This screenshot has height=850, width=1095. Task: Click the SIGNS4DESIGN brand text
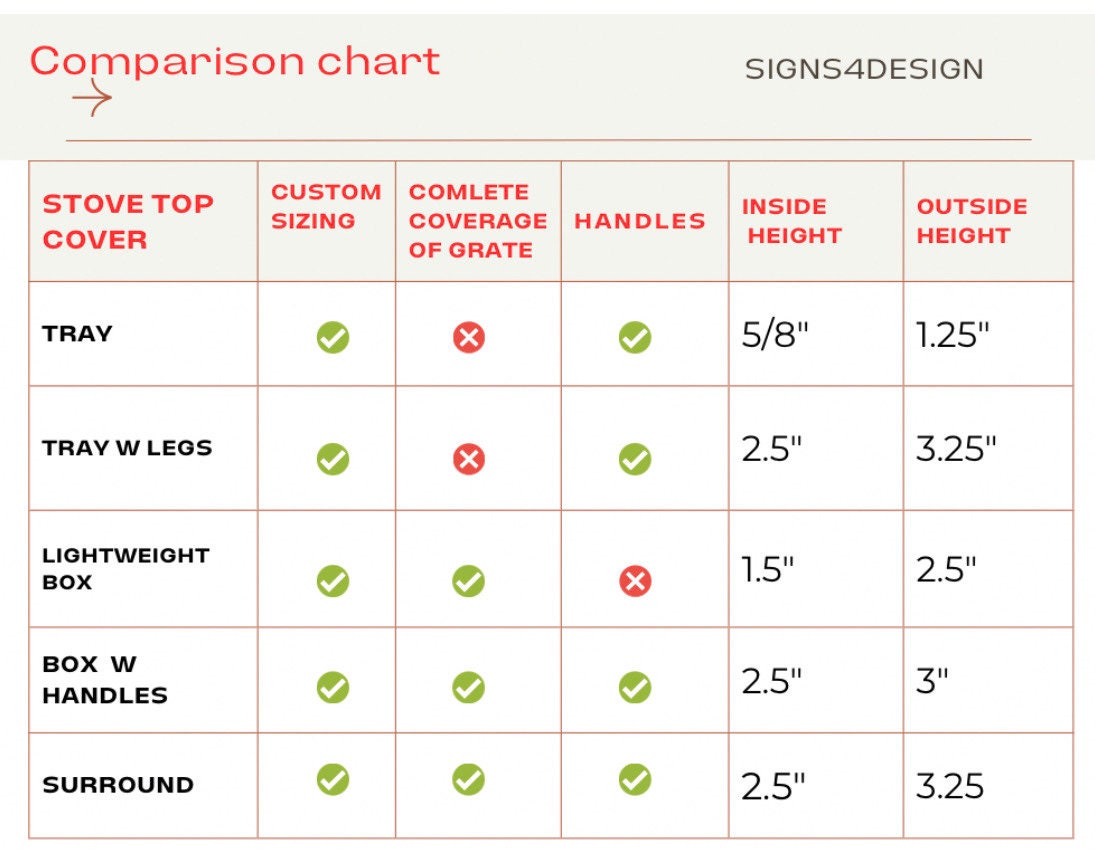click(864, 69)
